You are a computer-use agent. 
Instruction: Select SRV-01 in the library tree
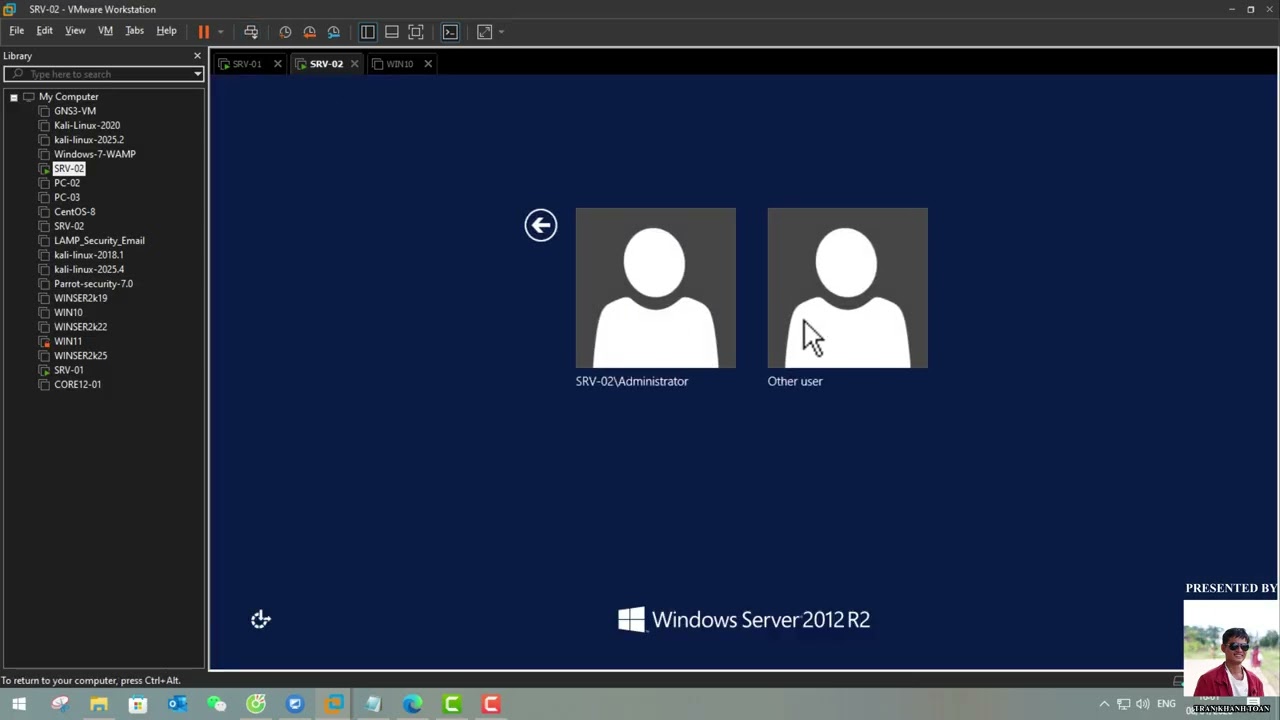(x=69, y=370)
